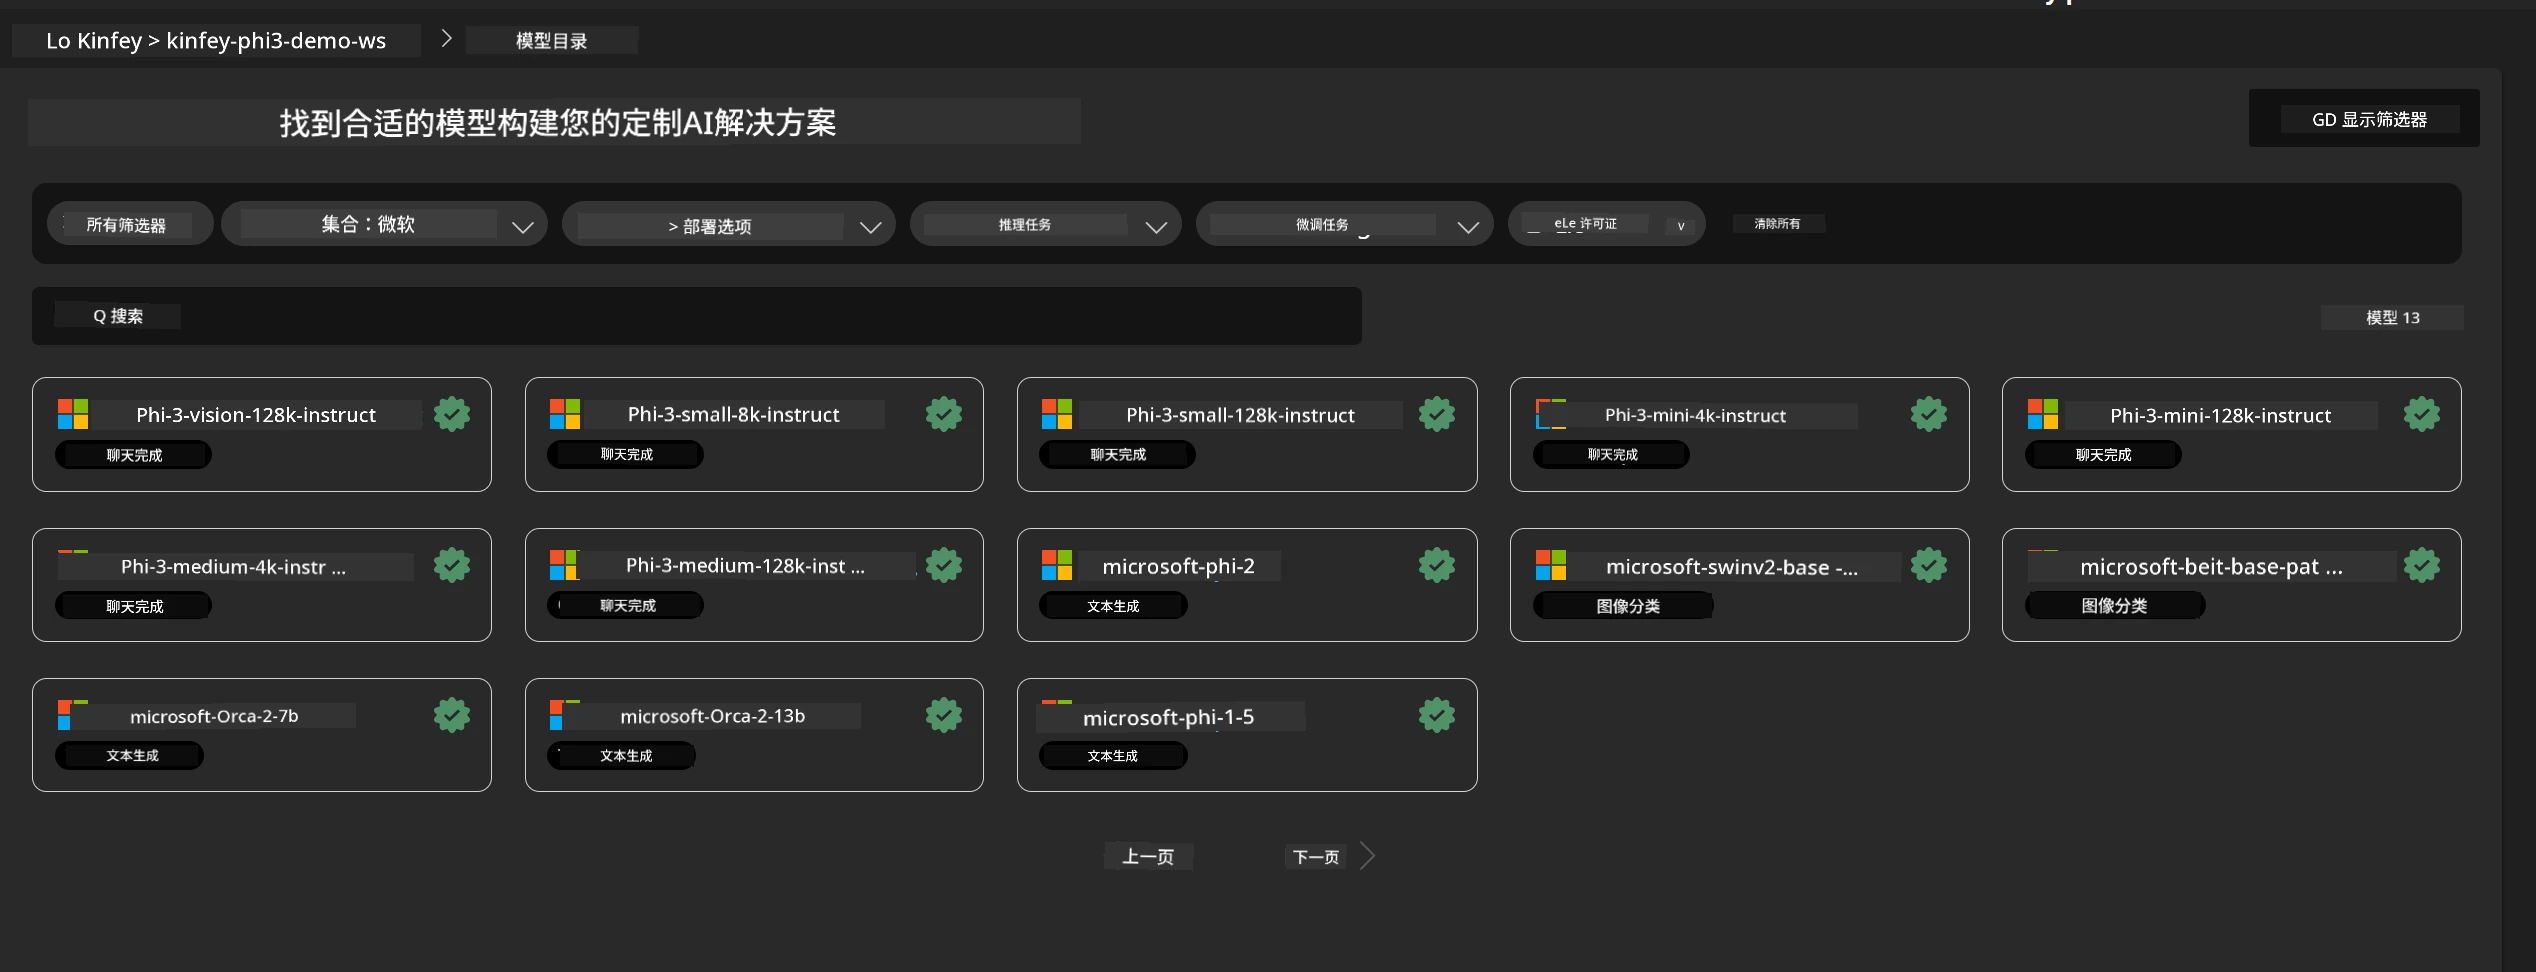Expand the 微调任务 filter dropdown
Viewport: 2536px width, 972px height.
point(1344,224)
